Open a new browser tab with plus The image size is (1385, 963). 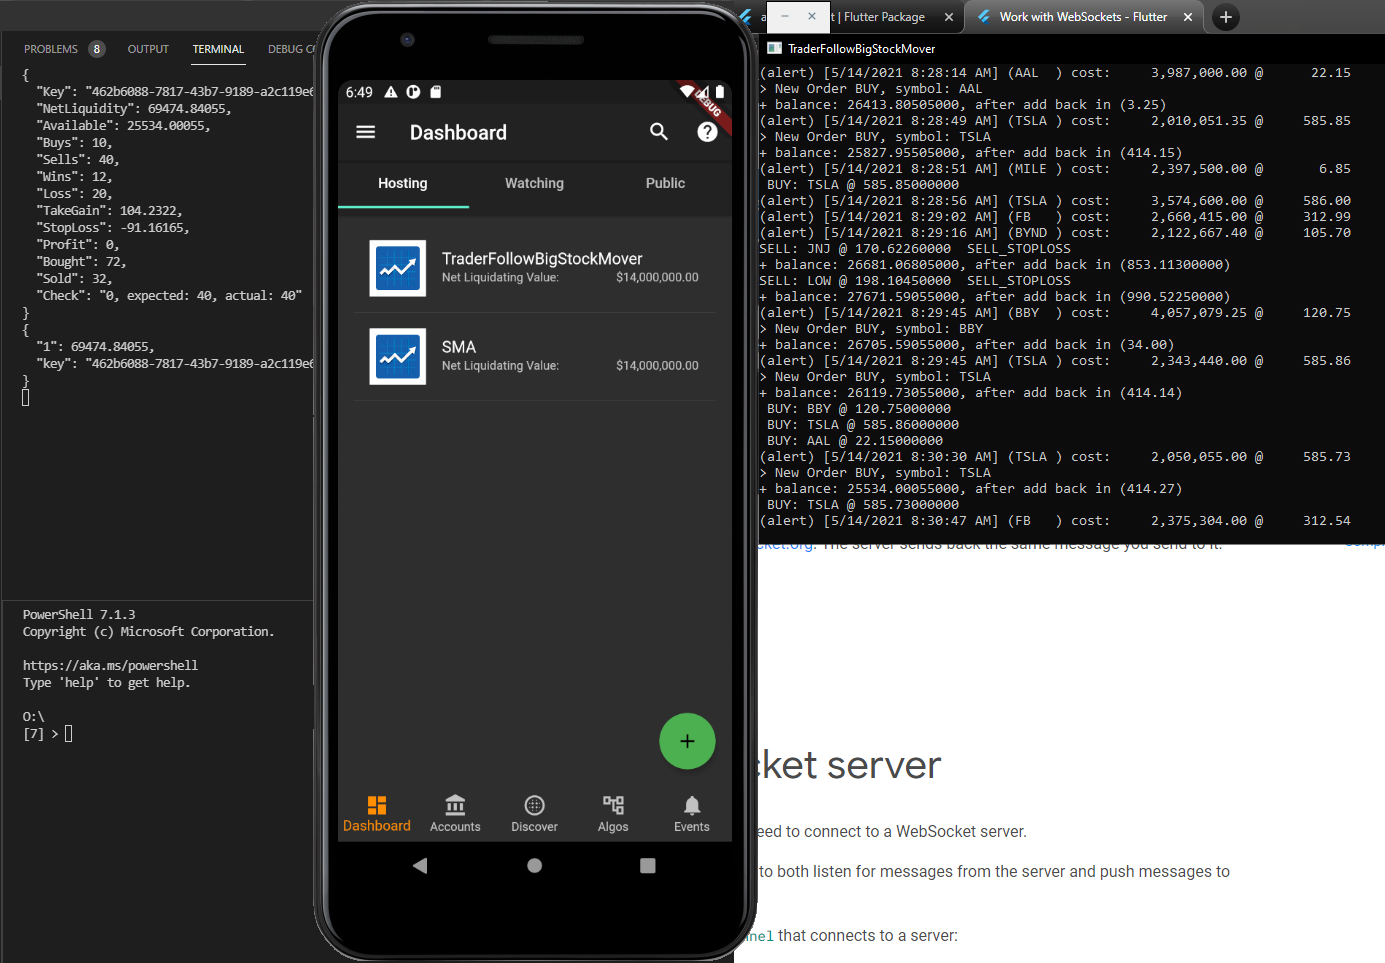(x=1226, y=17)
